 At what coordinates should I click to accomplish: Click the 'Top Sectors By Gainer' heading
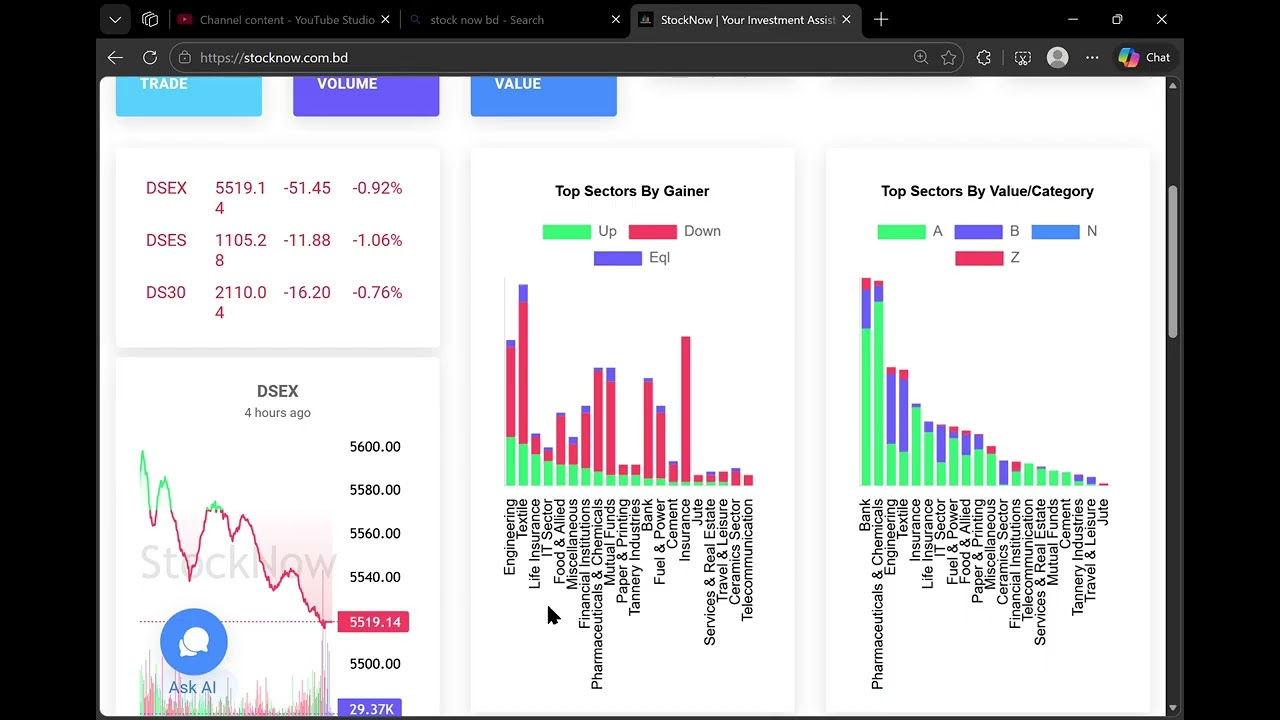pyautogui.click(x=632, y=191)
